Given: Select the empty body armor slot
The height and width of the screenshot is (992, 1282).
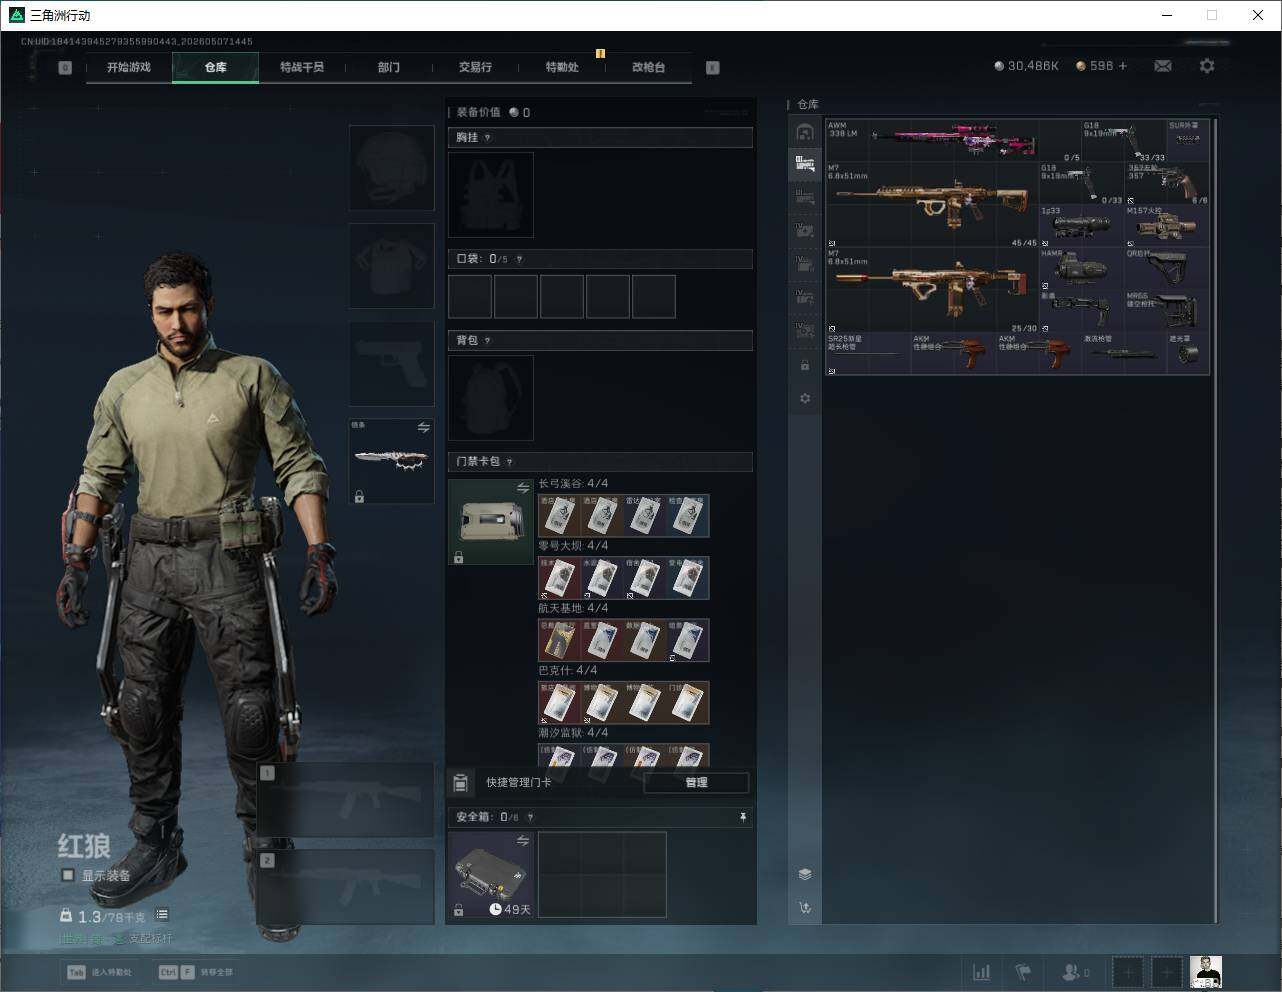Looking at the screenshot, I should tap(391, 265).
